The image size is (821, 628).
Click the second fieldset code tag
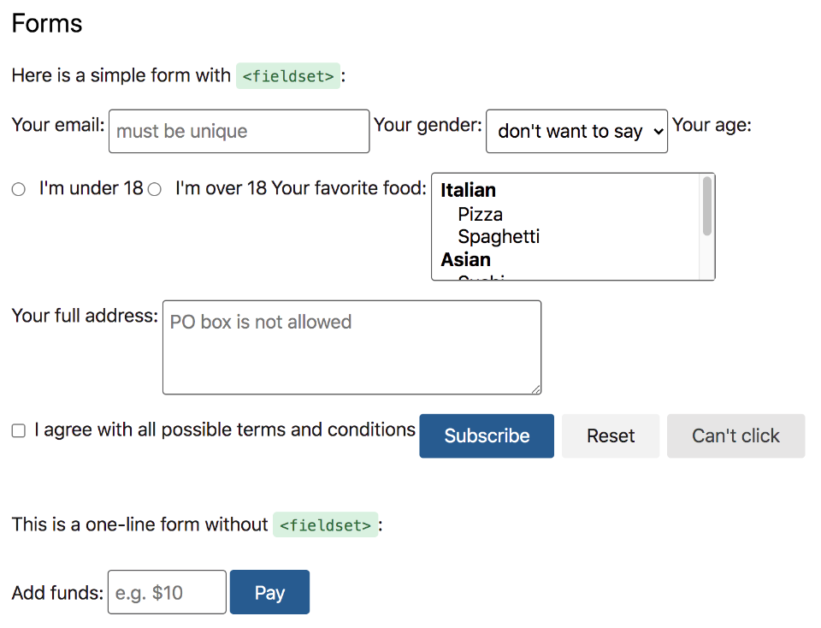click(x=325, y=525)
